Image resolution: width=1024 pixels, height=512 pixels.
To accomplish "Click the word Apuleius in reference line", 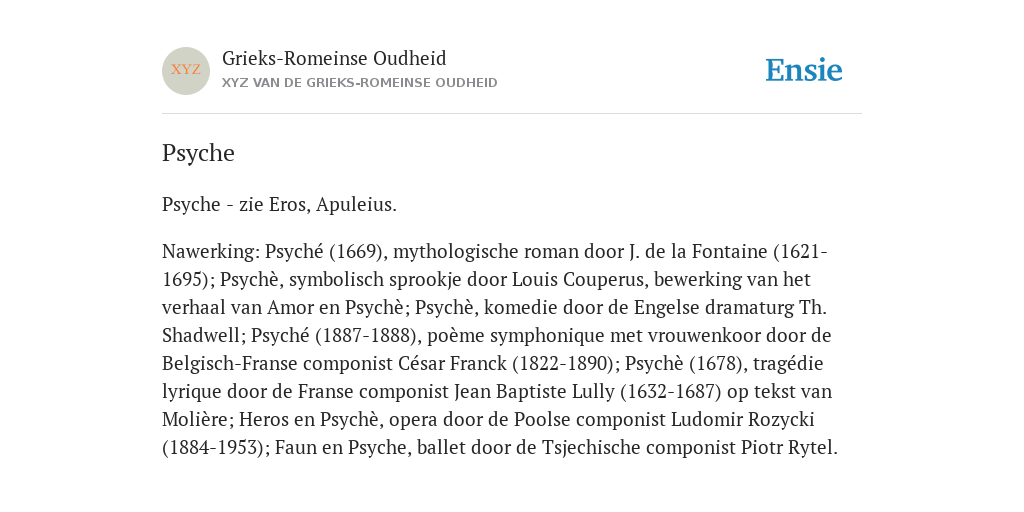I will pyautogui.click(x=357, y=205).
